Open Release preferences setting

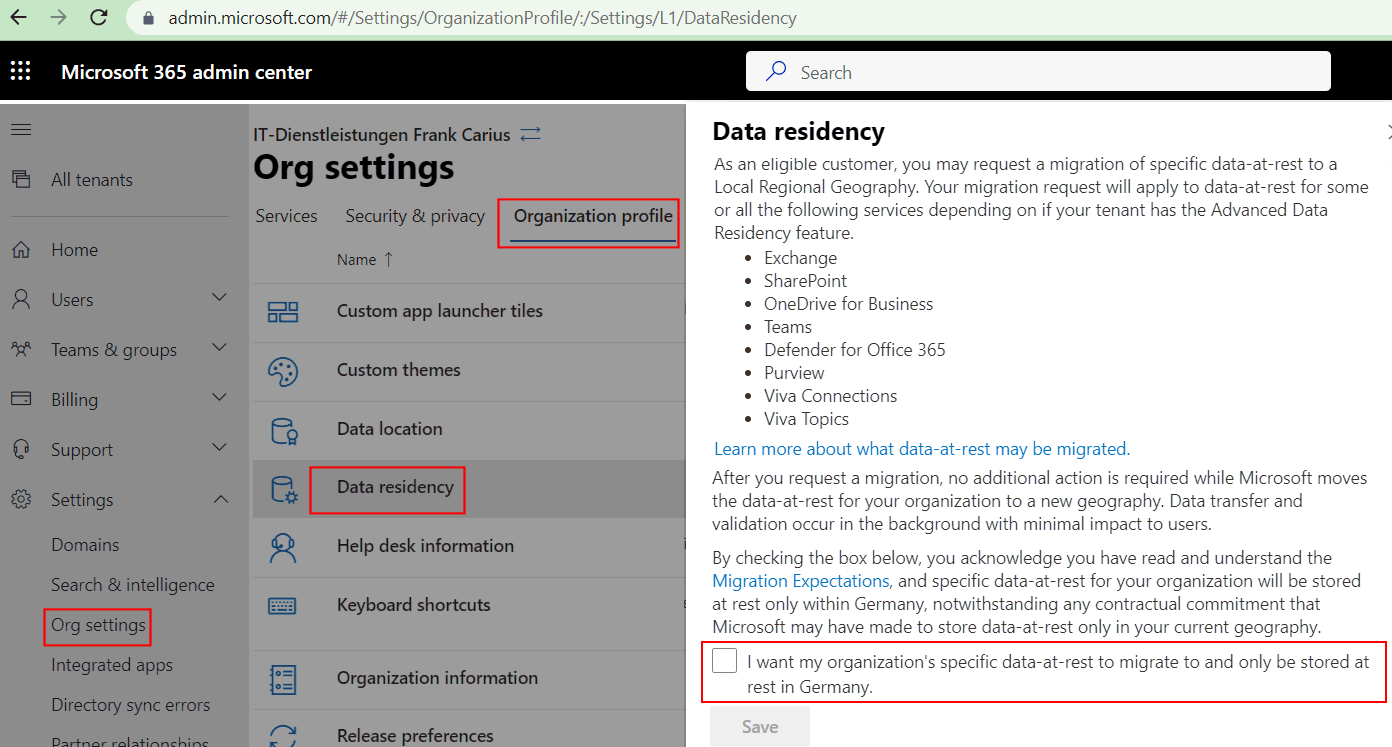(416, 736)
